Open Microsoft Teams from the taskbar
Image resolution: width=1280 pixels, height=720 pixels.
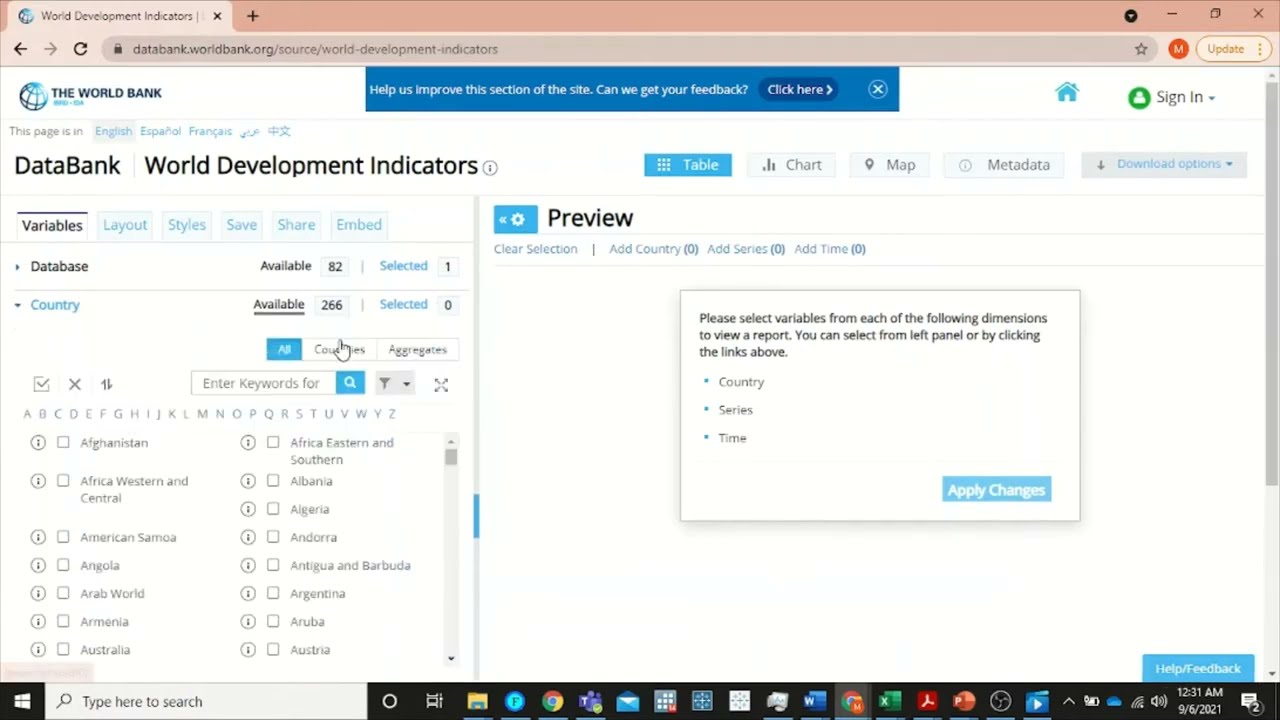point(589,701)
